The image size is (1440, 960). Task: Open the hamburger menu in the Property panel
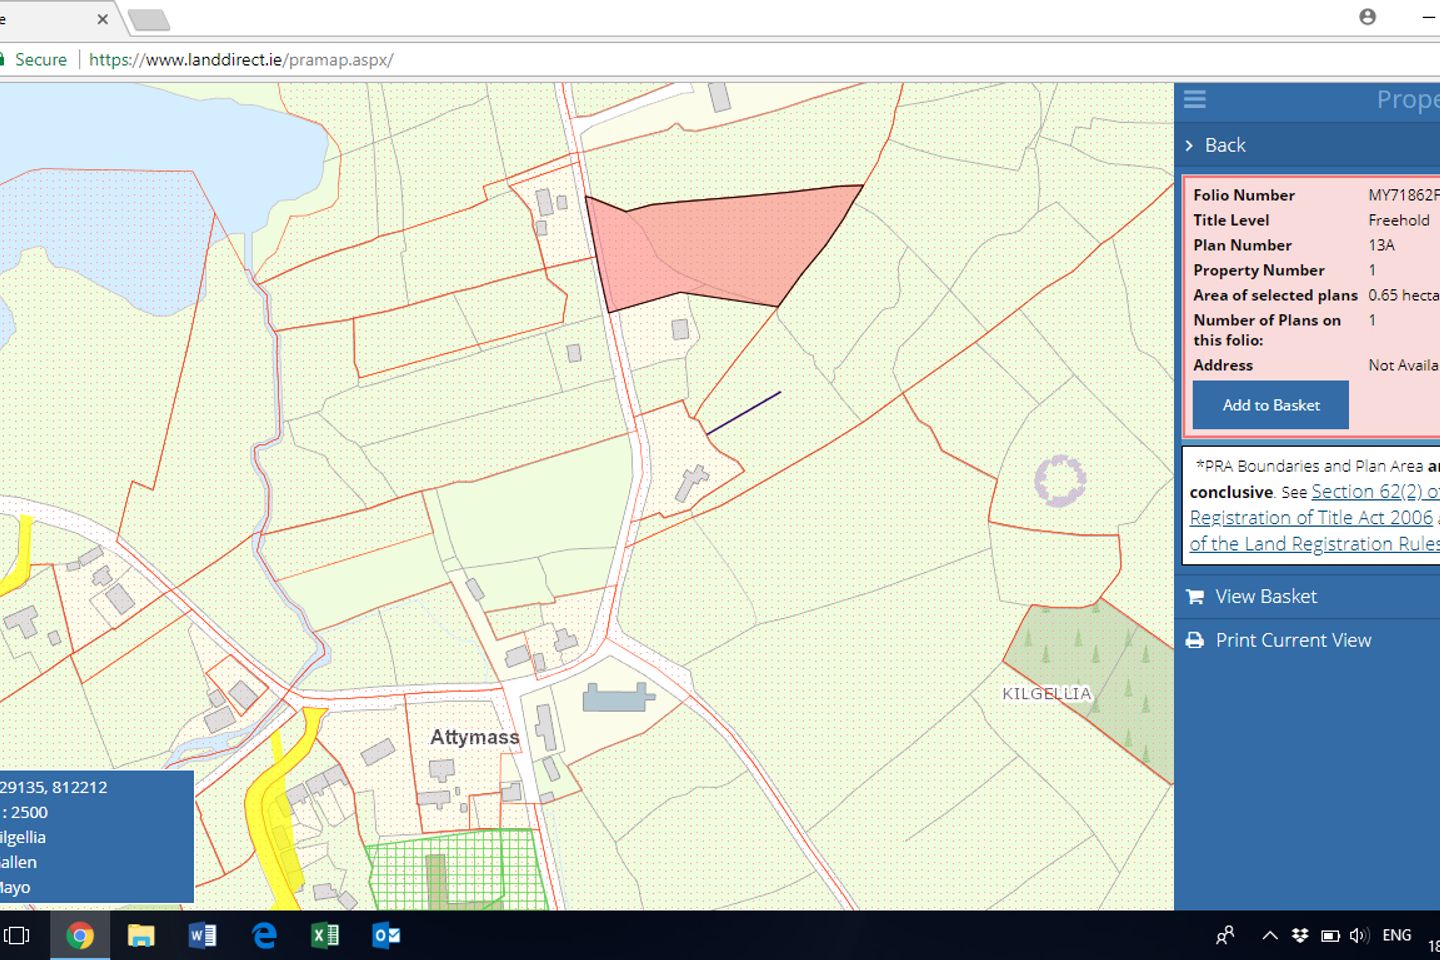(x=1194, y=99)
